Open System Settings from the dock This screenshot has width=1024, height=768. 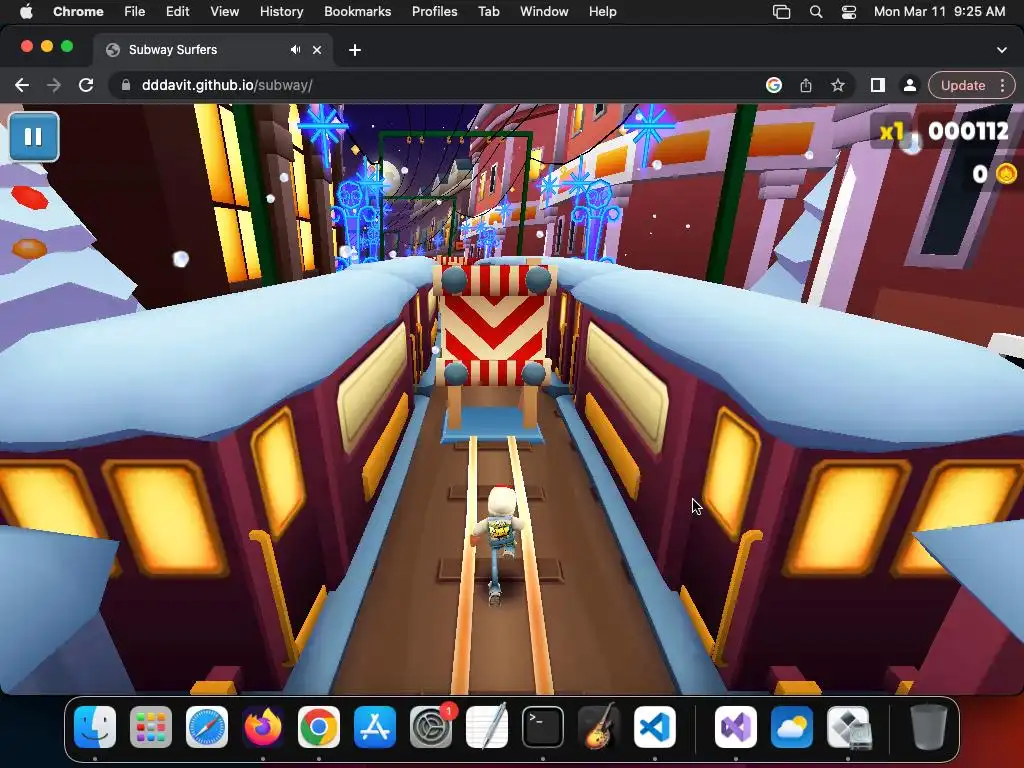click(x=431, y=727)
